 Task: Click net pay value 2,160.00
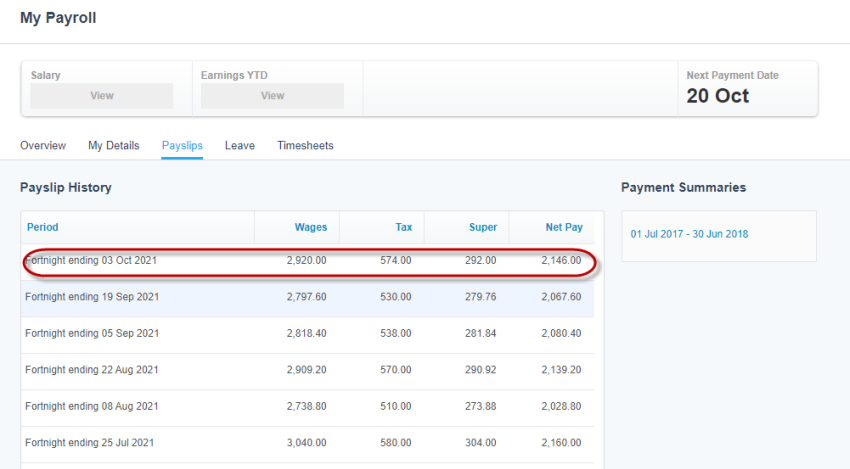coord(561,443)
